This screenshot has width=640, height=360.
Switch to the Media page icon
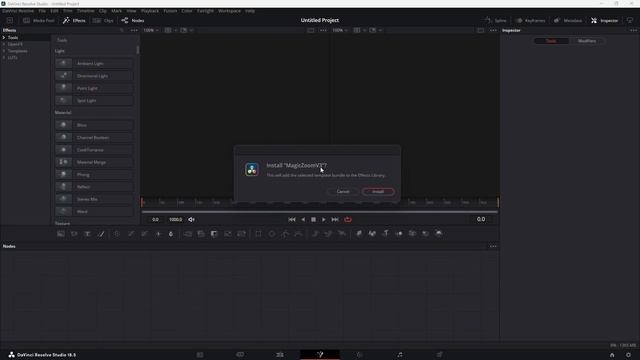[200, 355]
